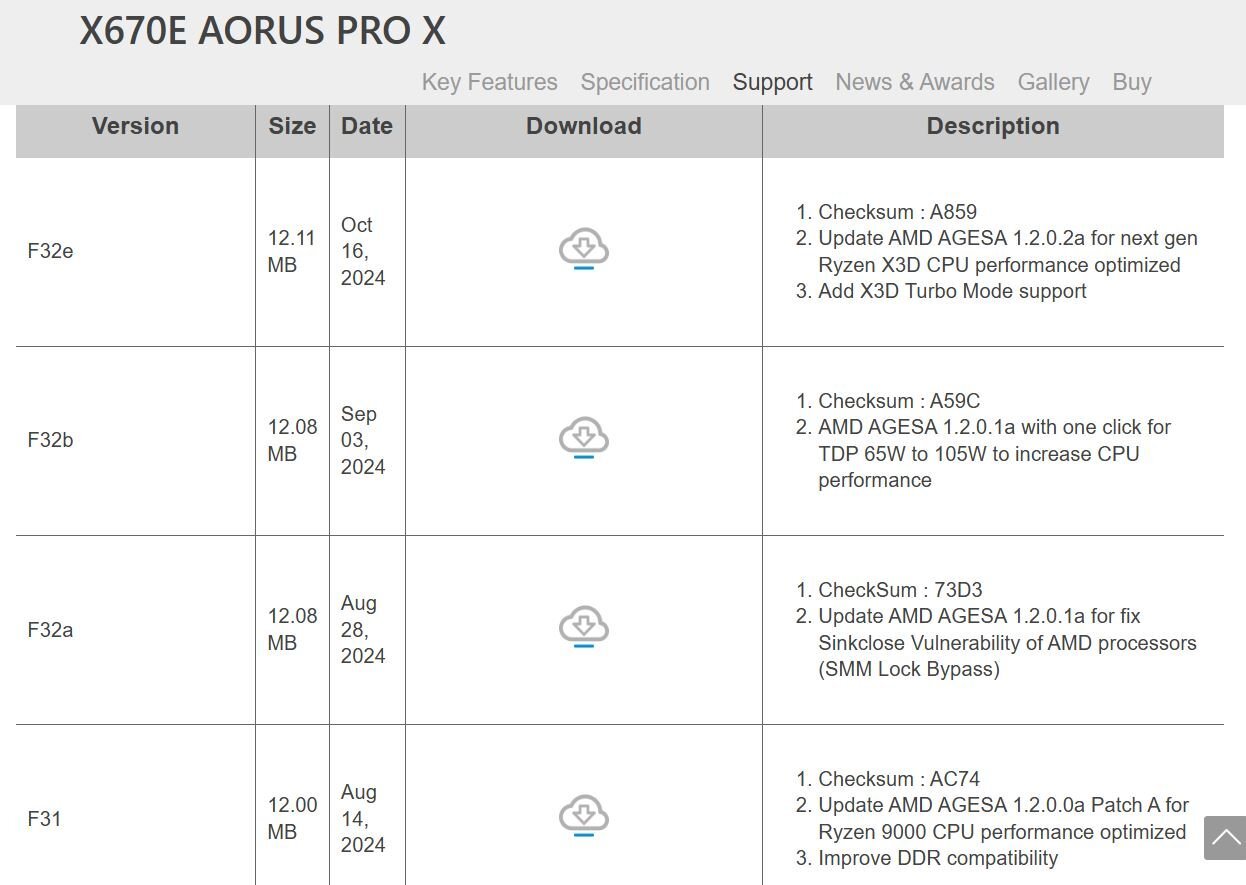This screenshot has height=885, width=1246.
Task: Click Add X3D Turbo Mode support line
Action: [952, 291]
